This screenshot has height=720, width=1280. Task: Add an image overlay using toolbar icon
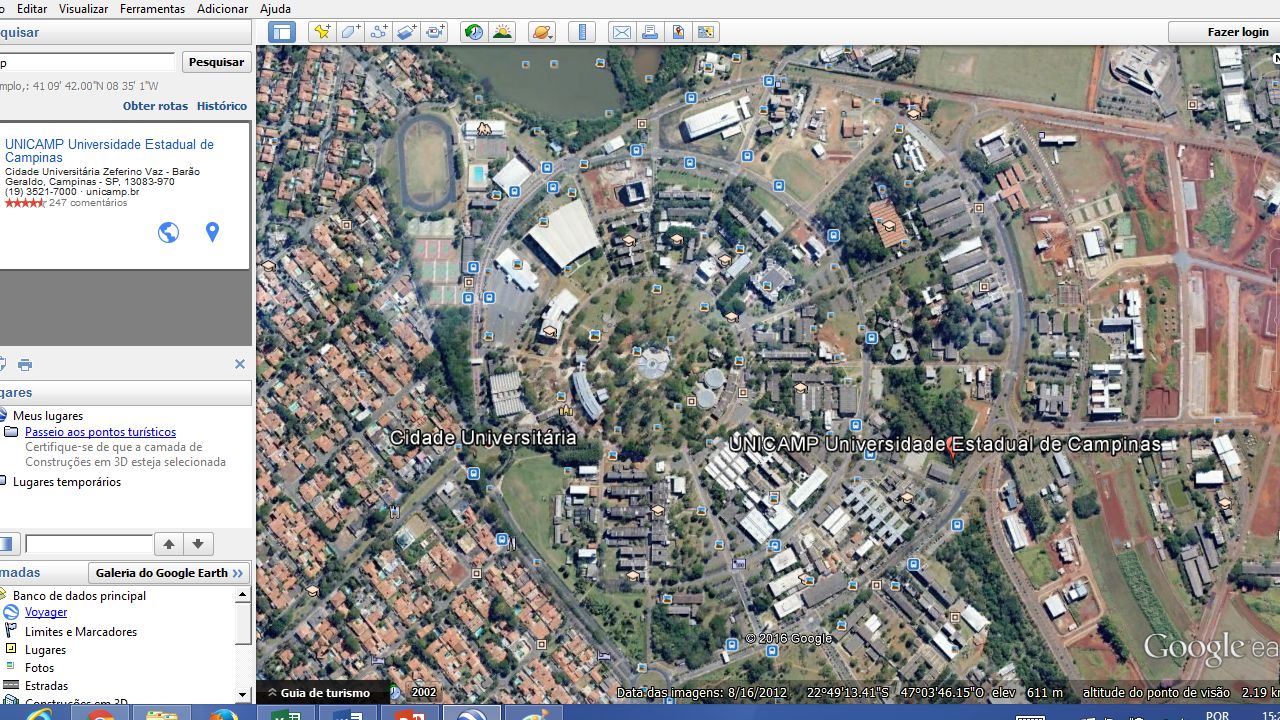[x=406, y=32]
